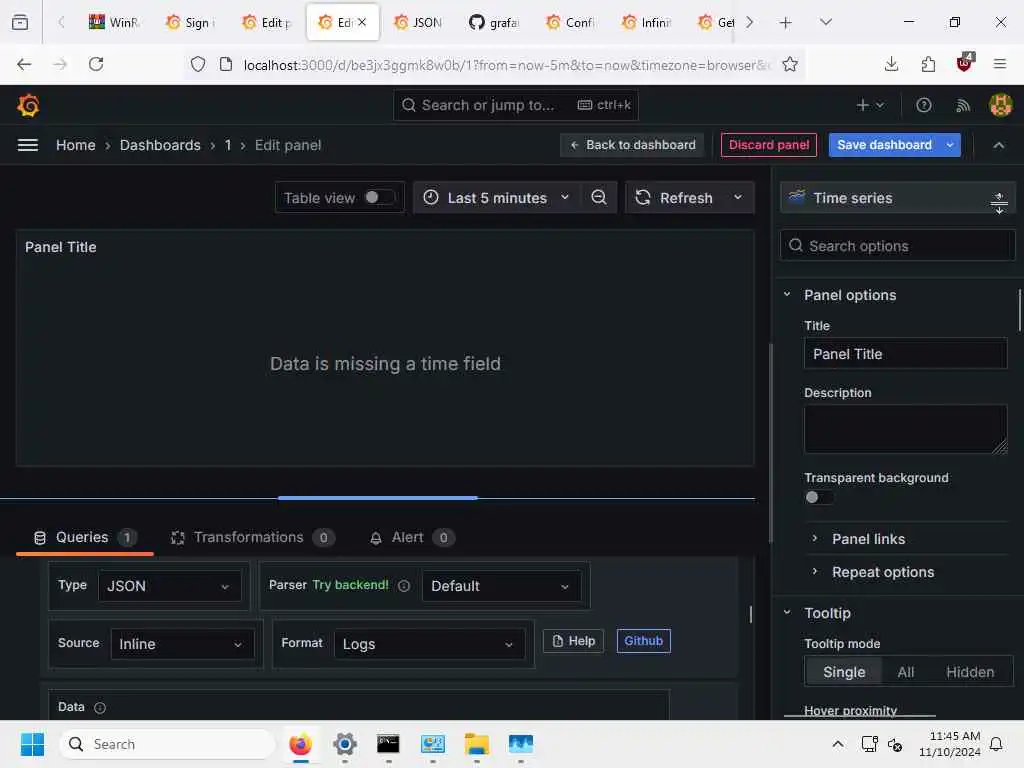Open the Type JSON dropdown
The width and height of the screenshot is (1024, 768).
click(x=170, y=586)
